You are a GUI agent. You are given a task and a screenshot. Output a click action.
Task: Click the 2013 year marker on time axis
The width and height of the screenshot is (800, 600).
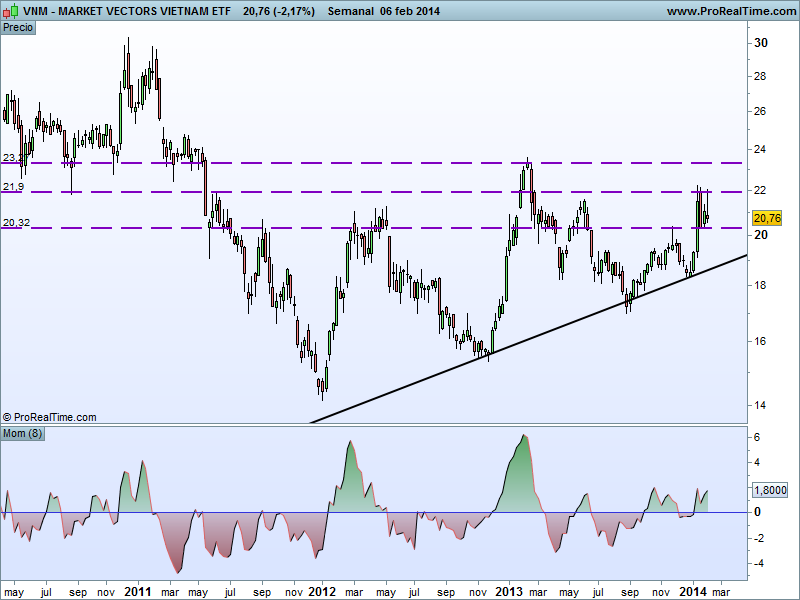(x=508, y=592)
